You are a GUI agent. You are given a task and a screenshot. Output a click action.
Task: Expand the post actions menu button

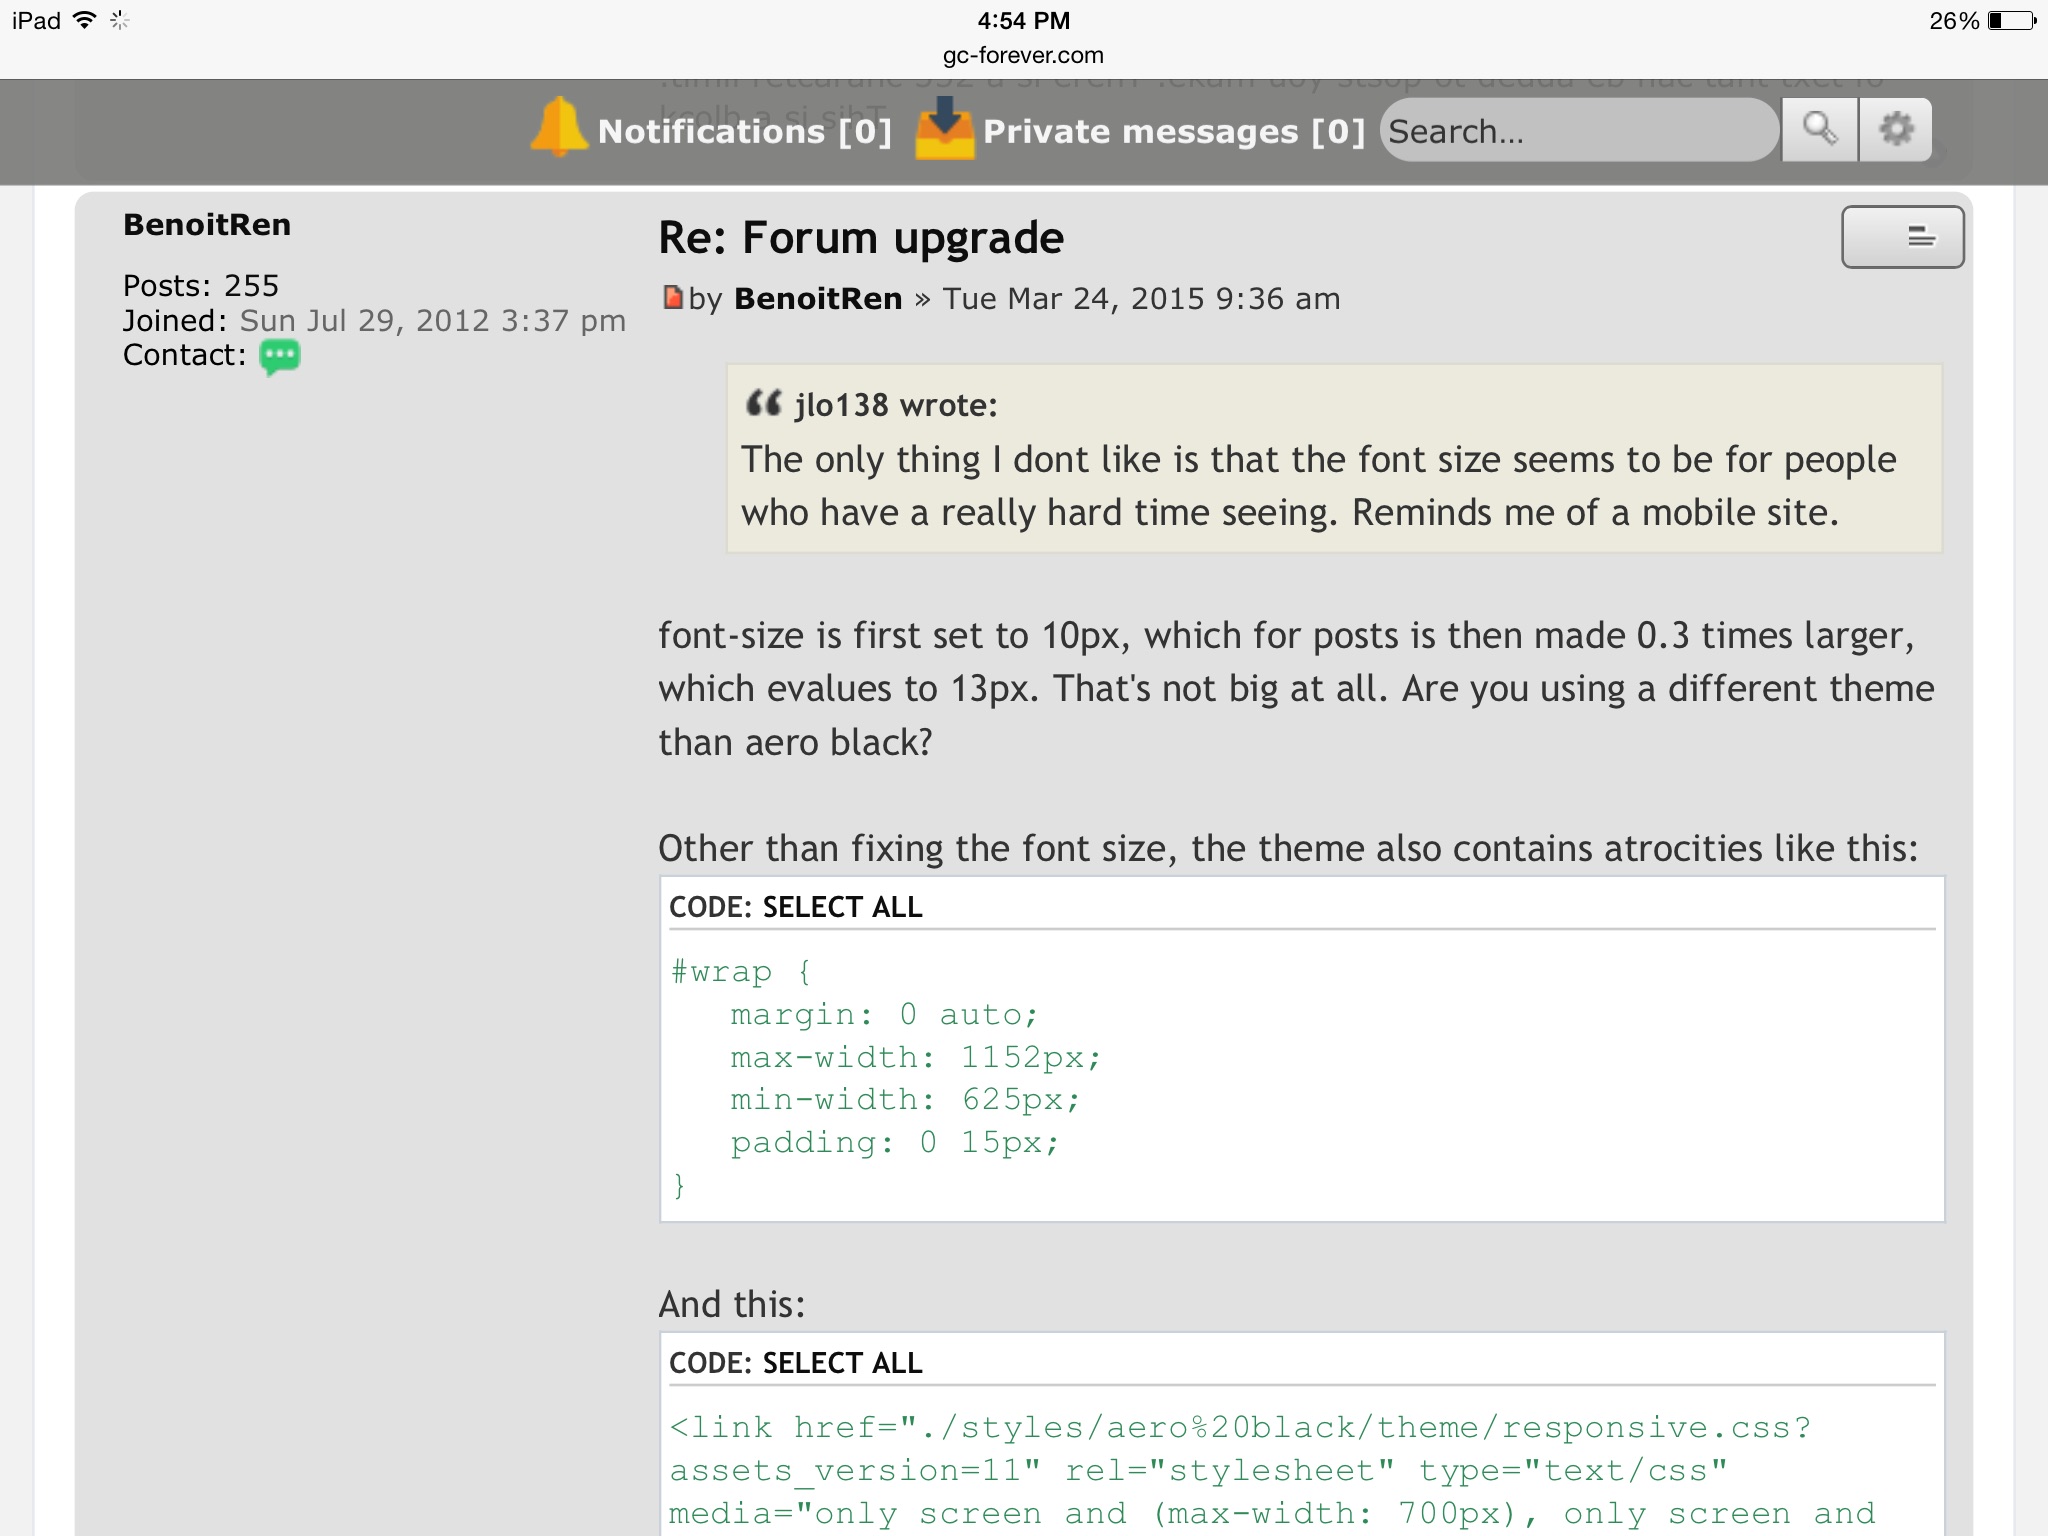click(x=1902, y=237)
